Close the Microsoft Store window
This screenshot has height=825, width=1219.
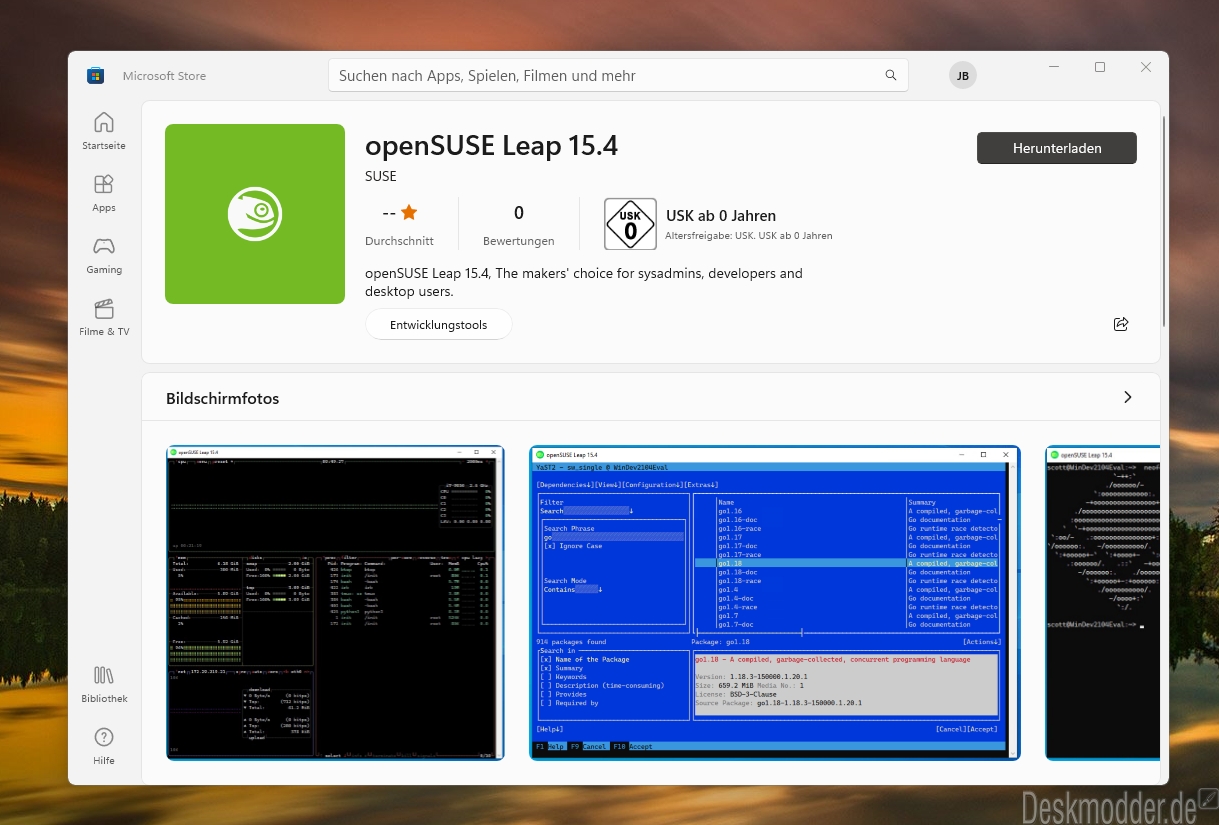(x=1146, y=67)
